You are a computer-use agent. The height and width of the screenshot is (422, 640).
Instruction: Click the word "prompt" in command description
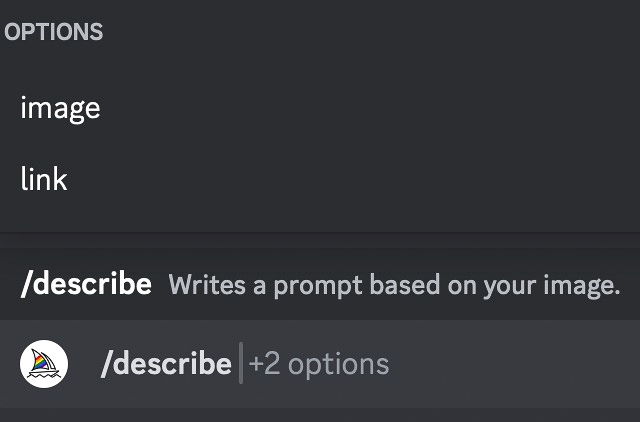[x=318, y=287]
